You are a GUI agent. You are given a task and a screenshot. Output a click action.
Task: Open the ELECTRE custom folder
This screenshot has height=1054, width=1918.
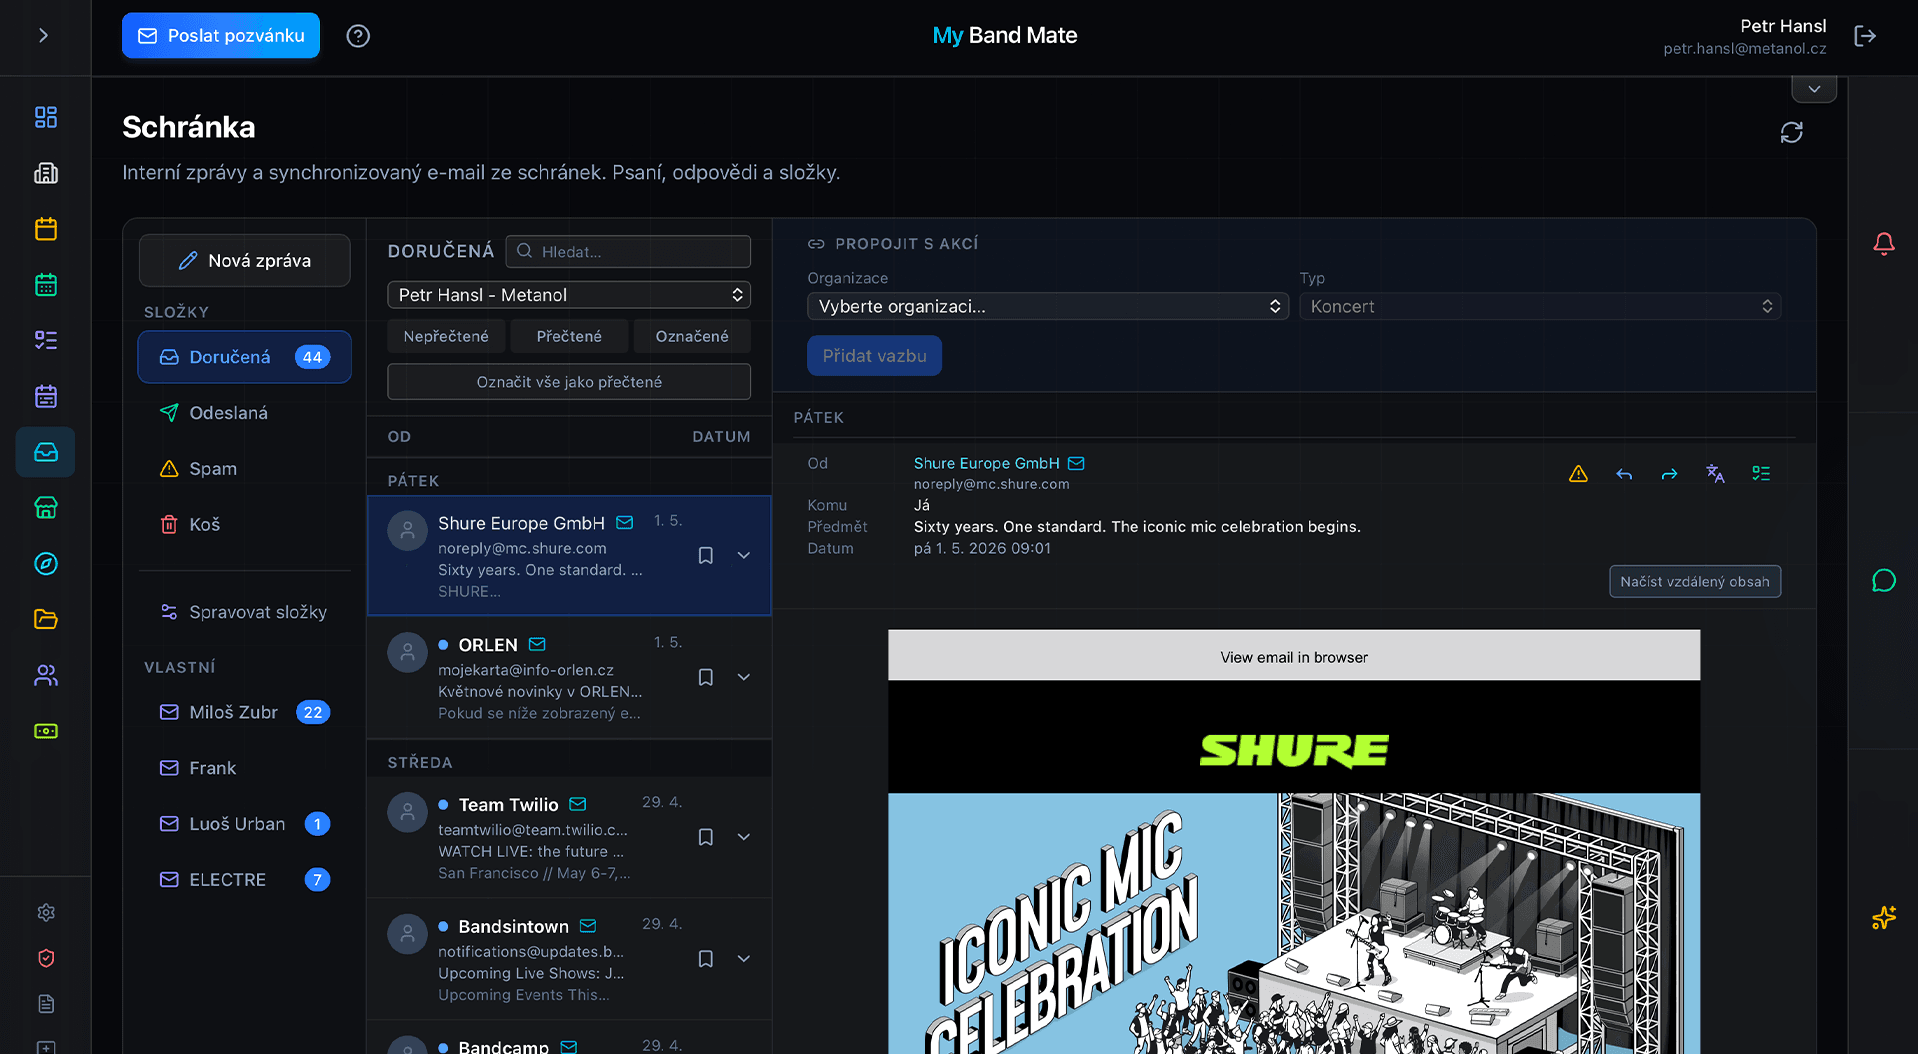(x=245, y=880)
